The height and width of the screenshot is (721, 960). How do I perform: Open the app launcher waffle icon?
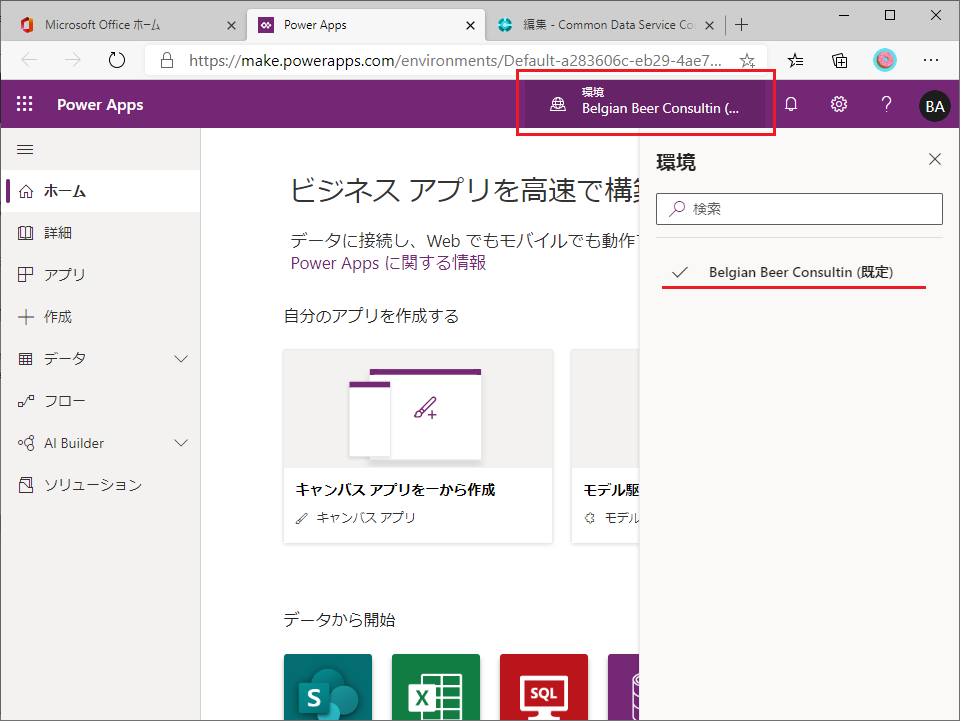(x=24, y=104)
